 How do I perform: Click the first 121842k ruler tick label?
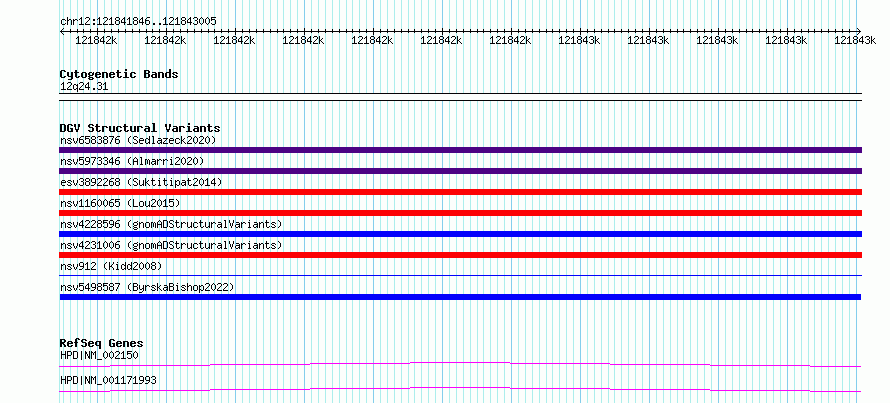pyautogui.click(x=96, y=40)
